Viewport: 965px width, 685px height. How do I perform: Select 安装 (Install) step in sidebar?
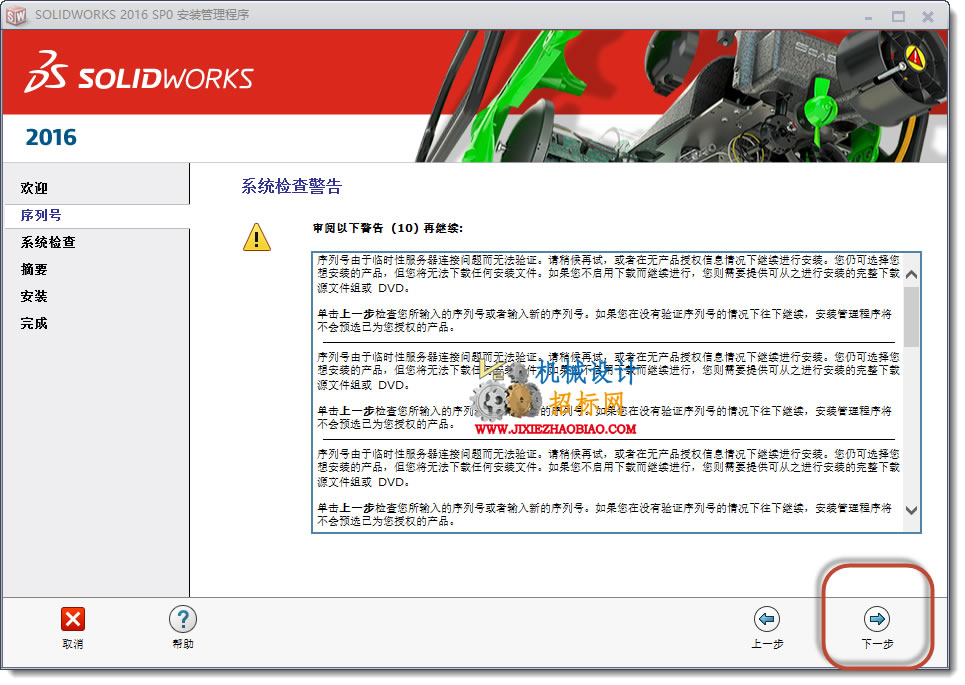[x=34, y=297]
